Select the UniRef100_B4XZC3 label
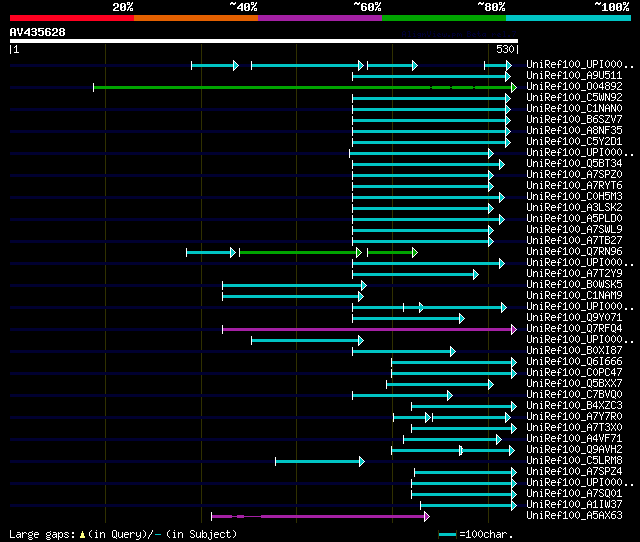640x542 pixels. pos(574,406)
